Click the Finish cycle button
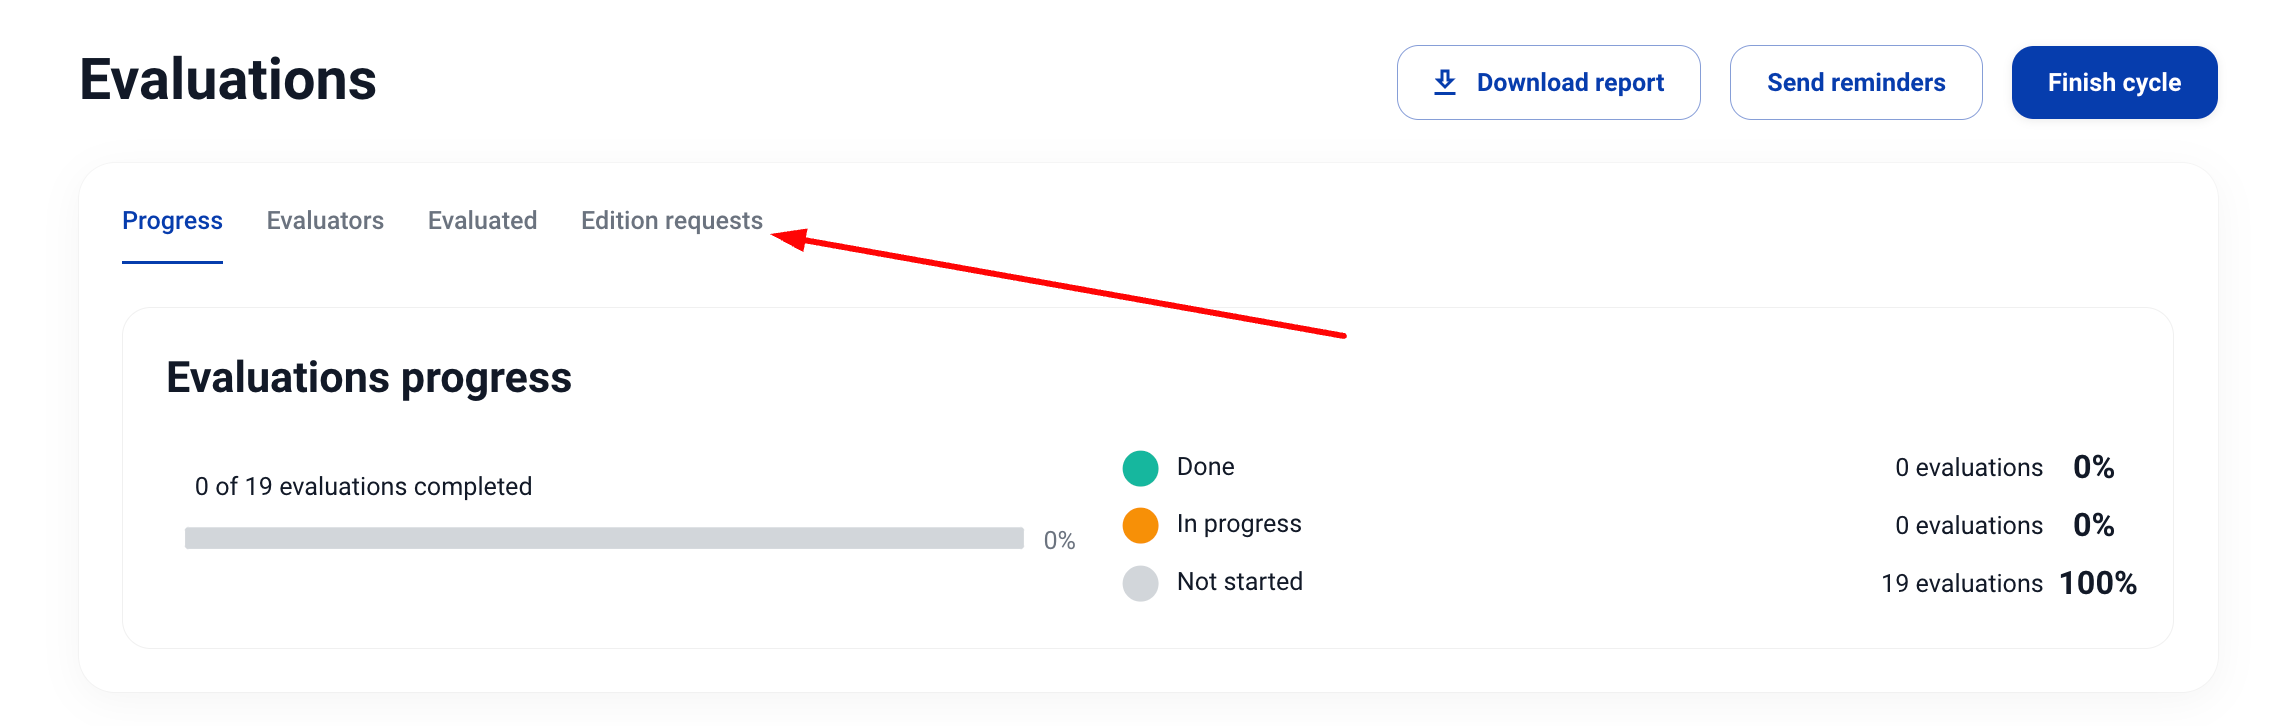Screen dimensions: 2272x726 click(x=2114, y=82)
